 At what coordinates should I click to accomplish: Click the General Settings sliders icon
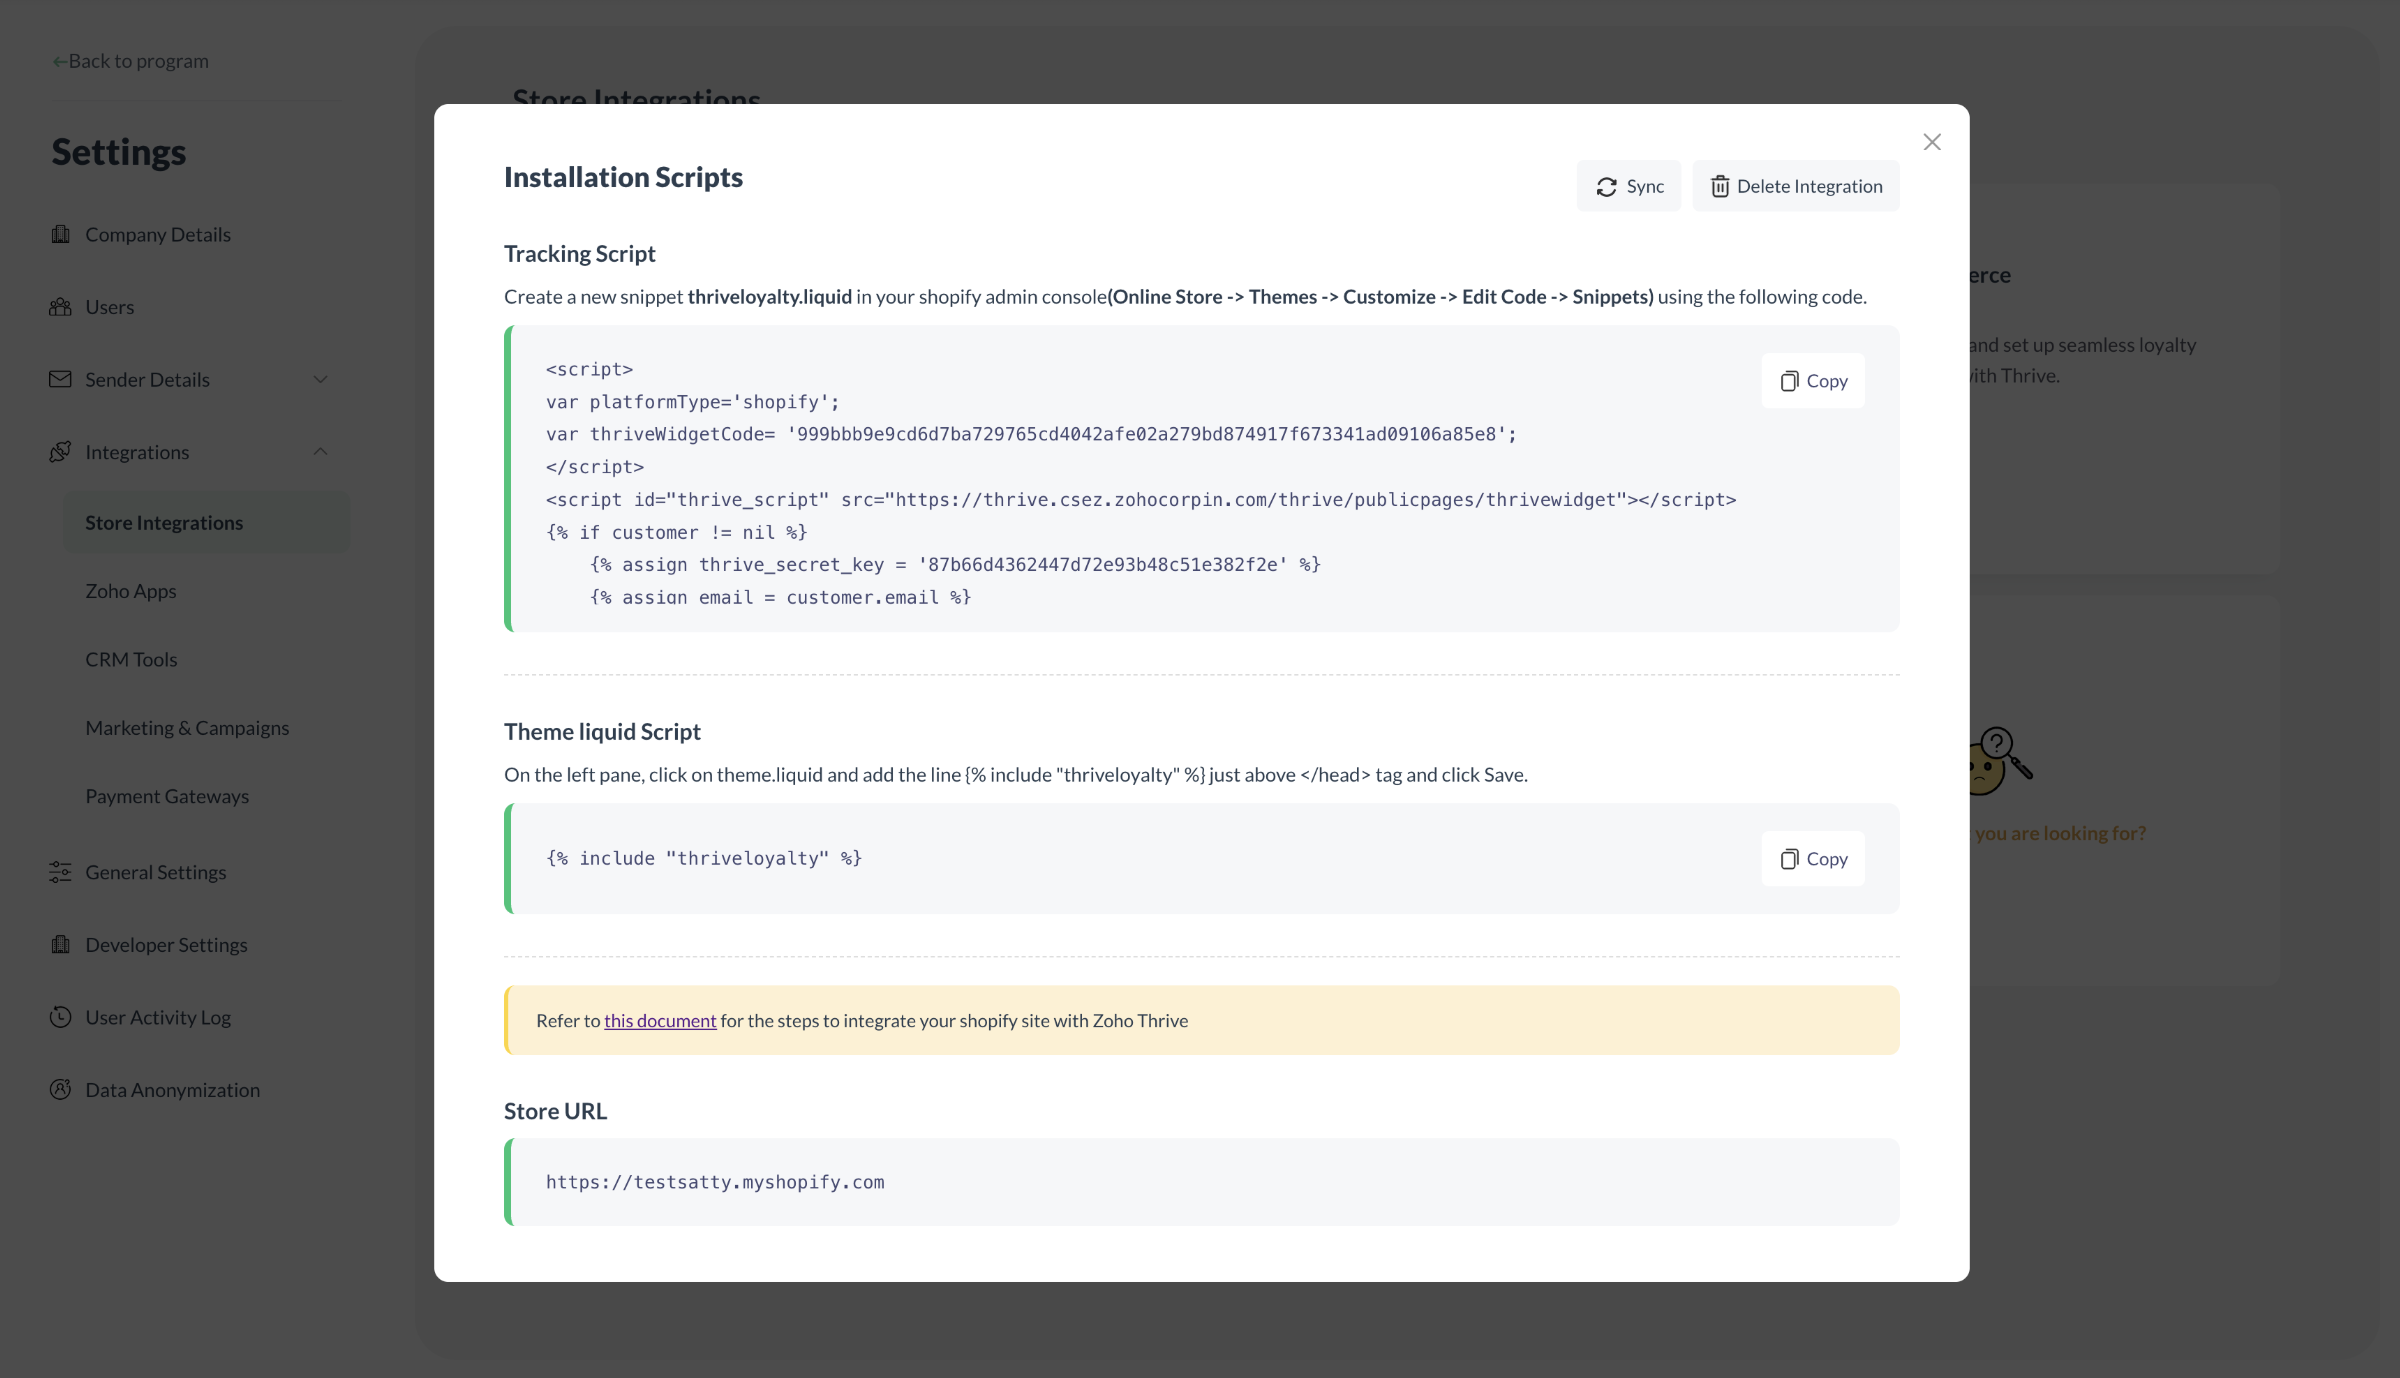coord(60,872)
